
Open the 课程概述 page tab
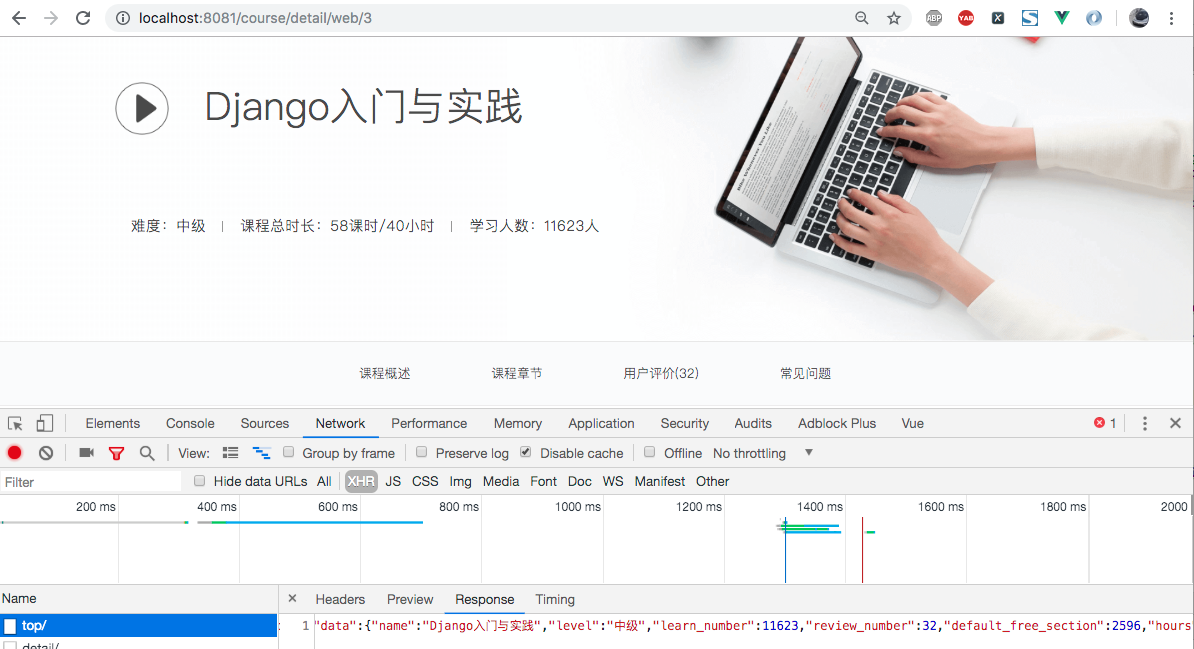click(x=385, y=373)
